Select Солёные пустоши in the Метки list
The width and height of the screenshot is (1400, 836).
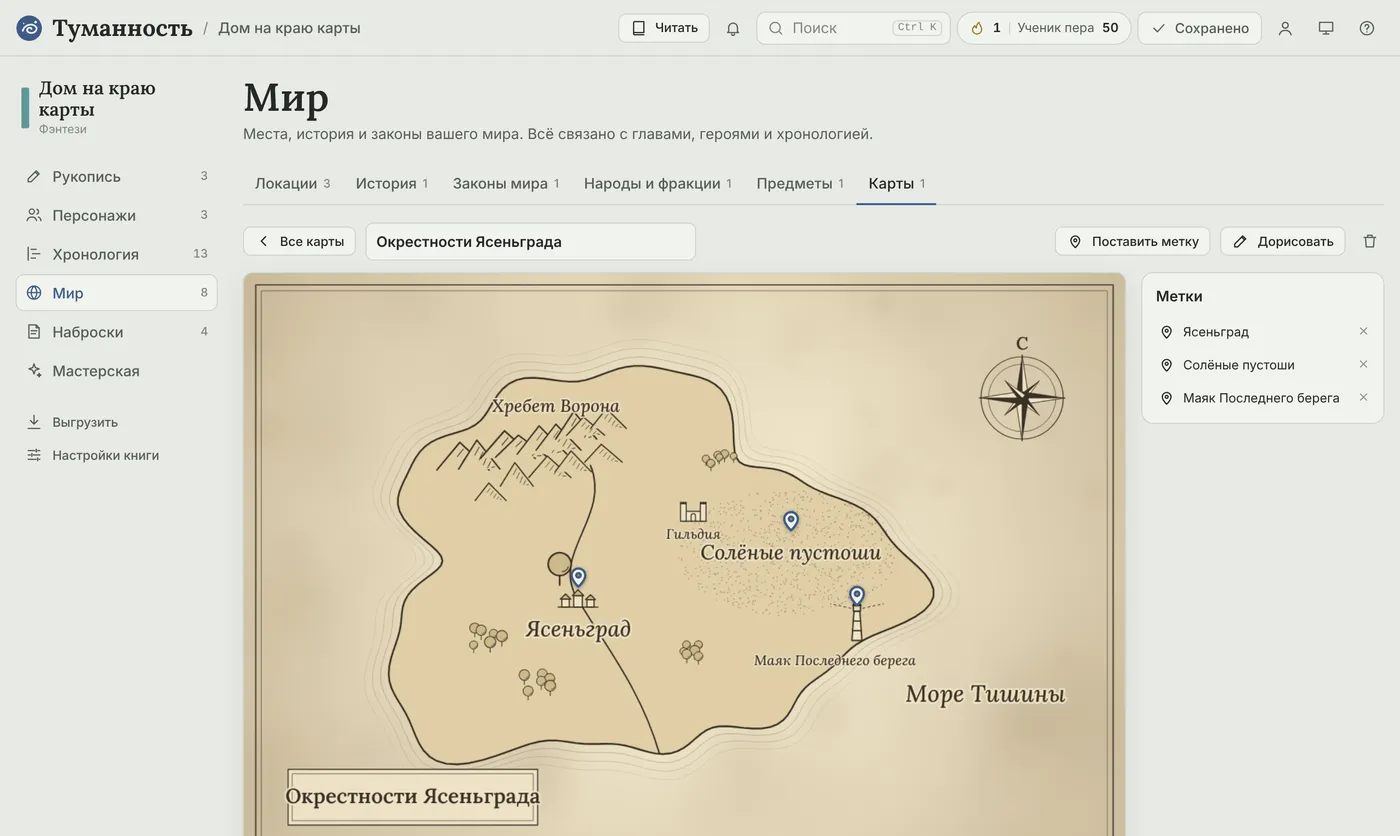click(1239, 364)
